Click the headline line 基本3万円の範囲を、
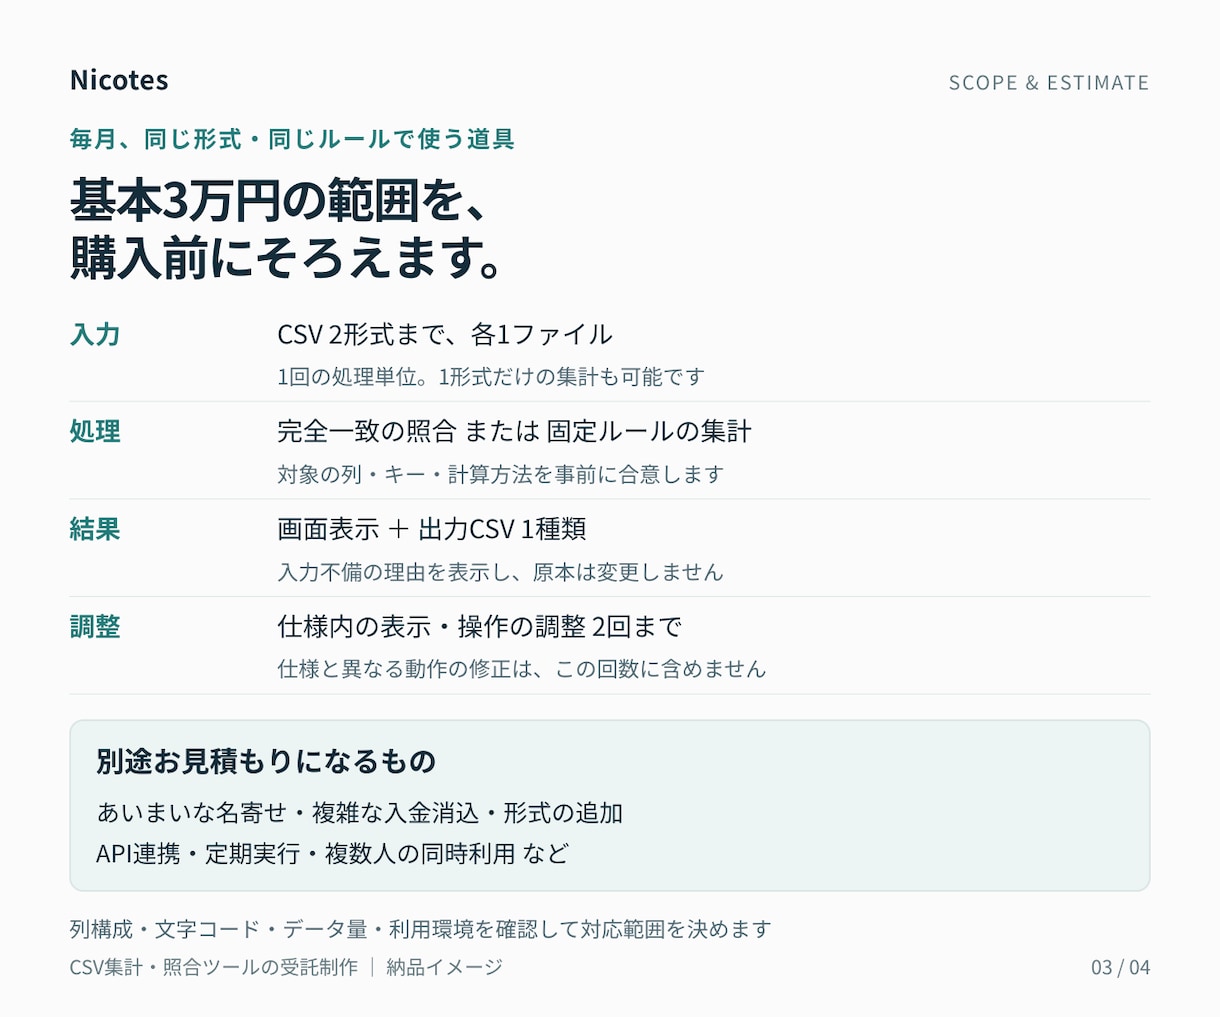This screenshot has width=1220, height=1017. (x=278, y=201)
